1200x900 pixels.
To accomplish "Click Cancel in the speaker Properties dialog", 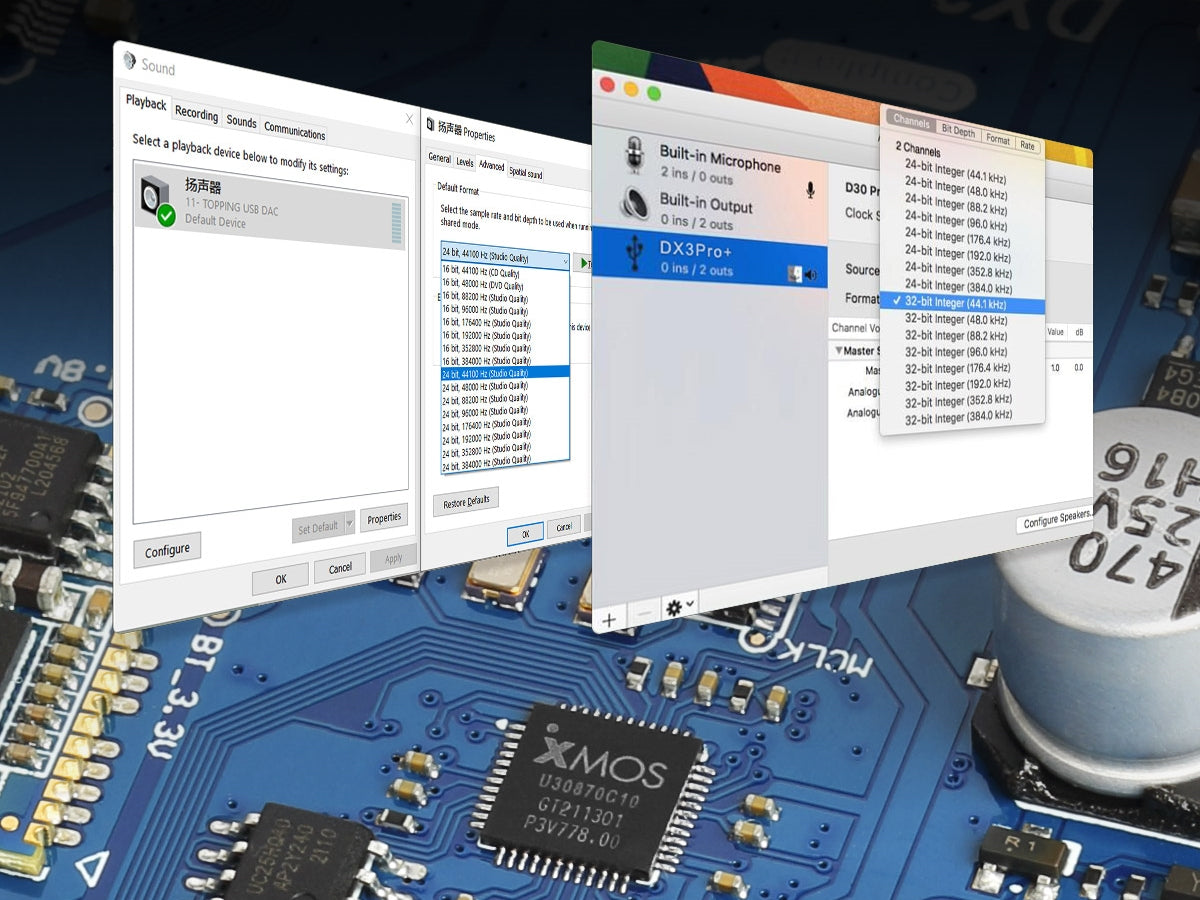I will tap(564, 526).
